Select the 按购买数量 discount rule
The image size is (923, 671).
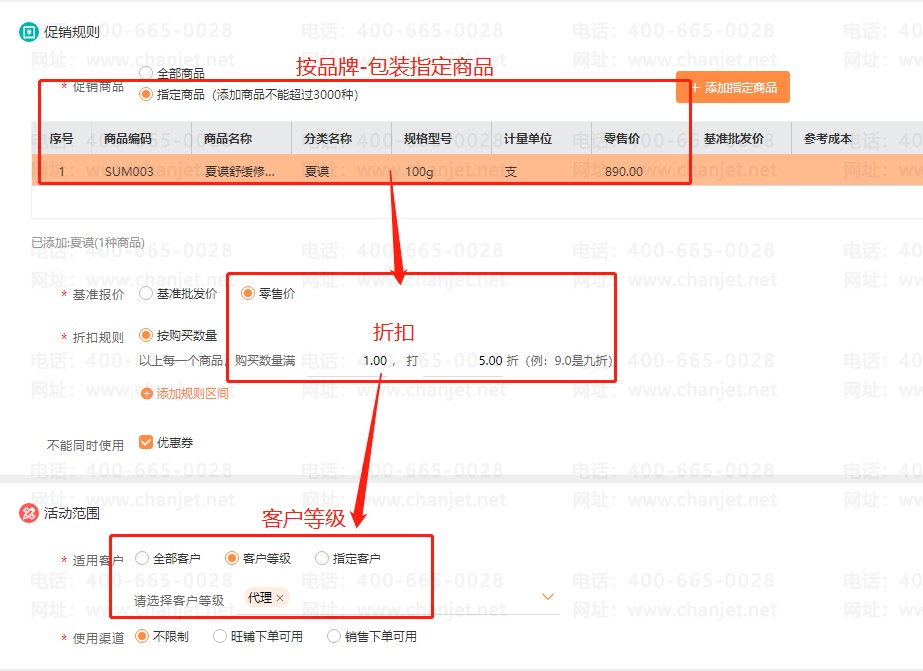(x=146, y=336)
